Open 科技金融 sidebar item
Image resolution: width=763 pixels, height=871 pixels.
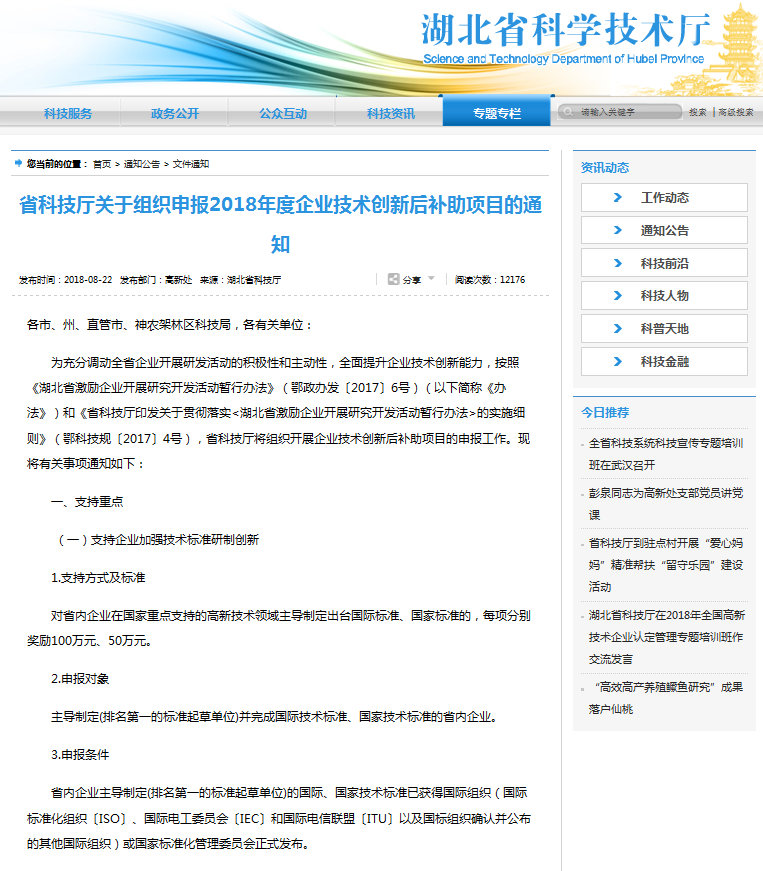[x=664, y=361]
